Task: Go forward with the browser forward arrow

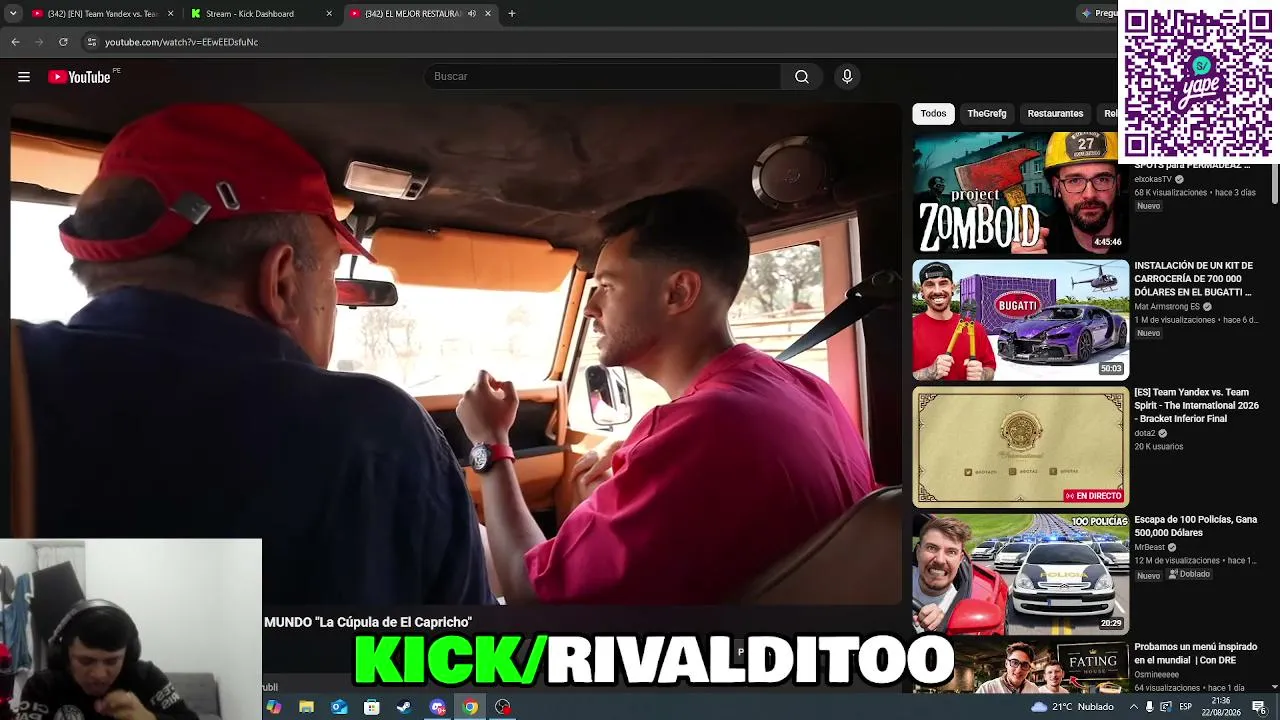Action: click(39, 42)
